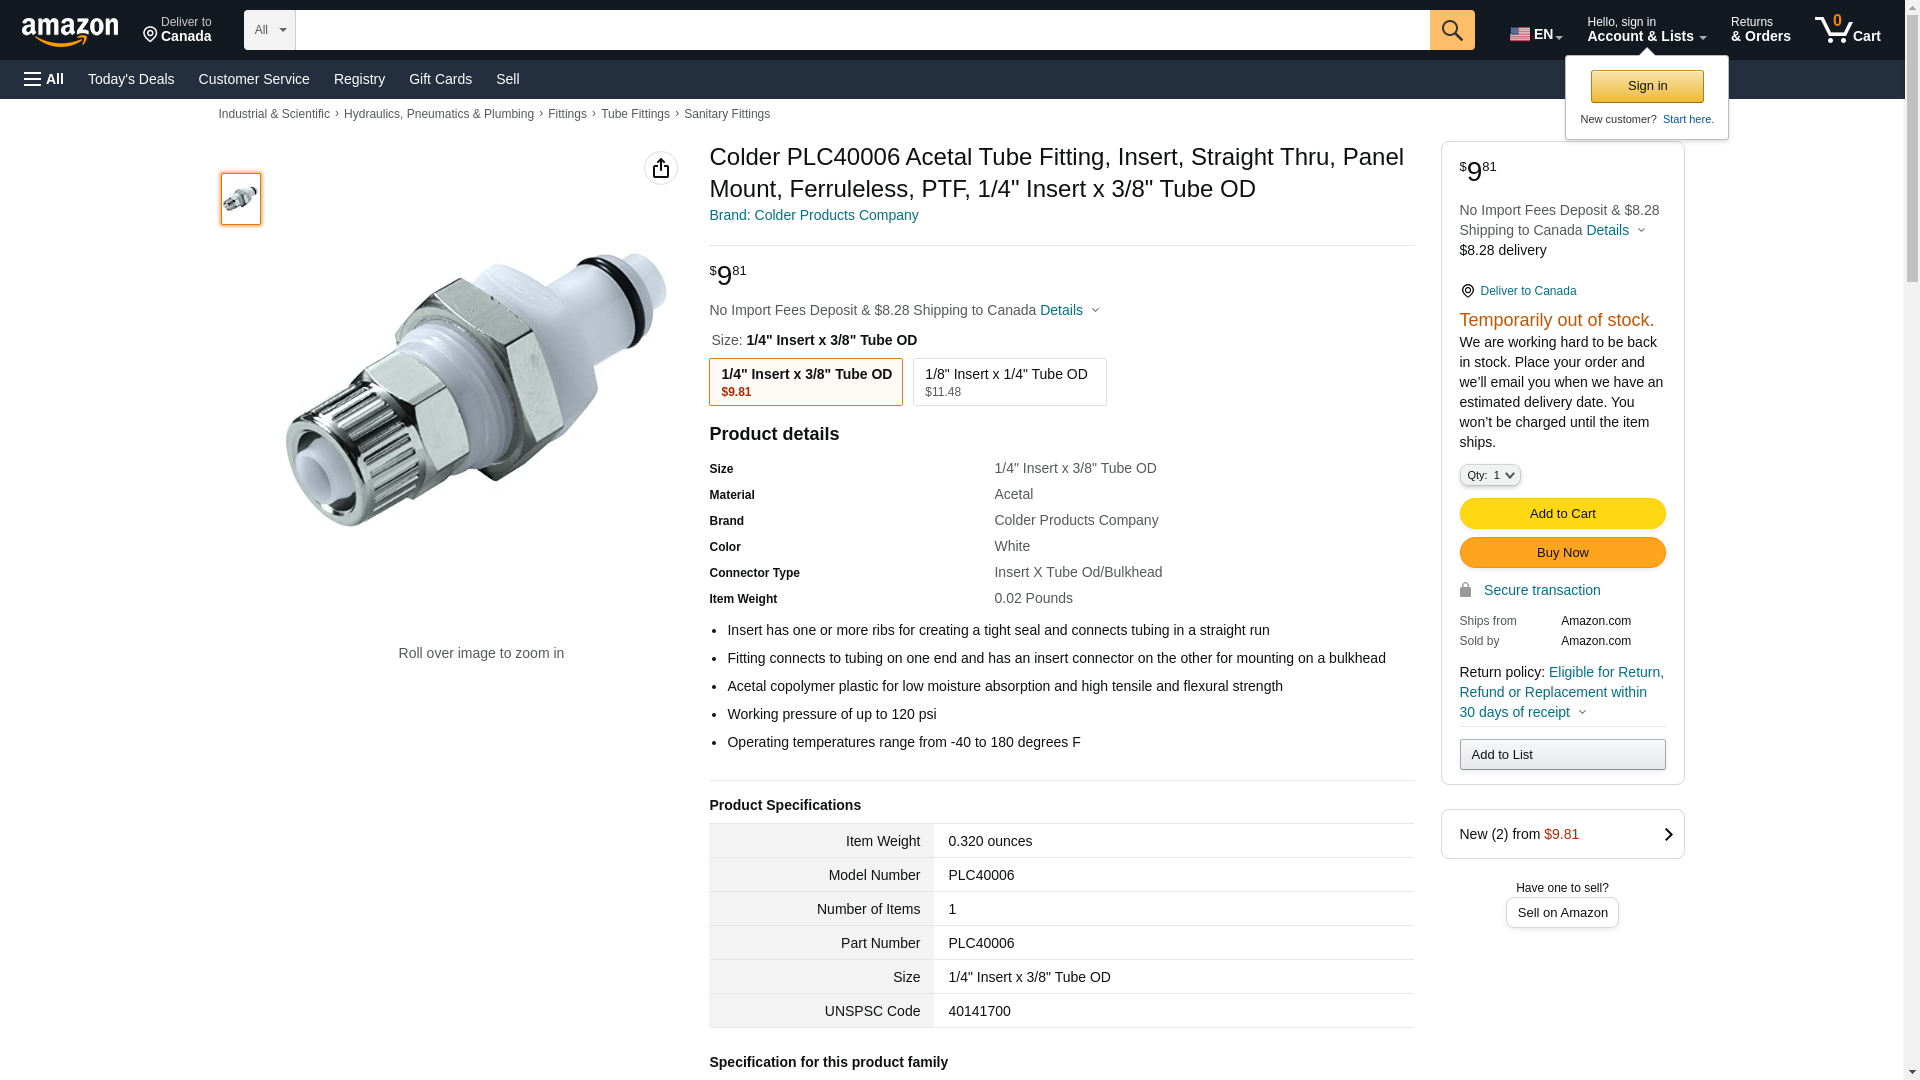Click the EN language flag selector
Viewport: 1920px width, 1080px height.
tap(1535, 34)
